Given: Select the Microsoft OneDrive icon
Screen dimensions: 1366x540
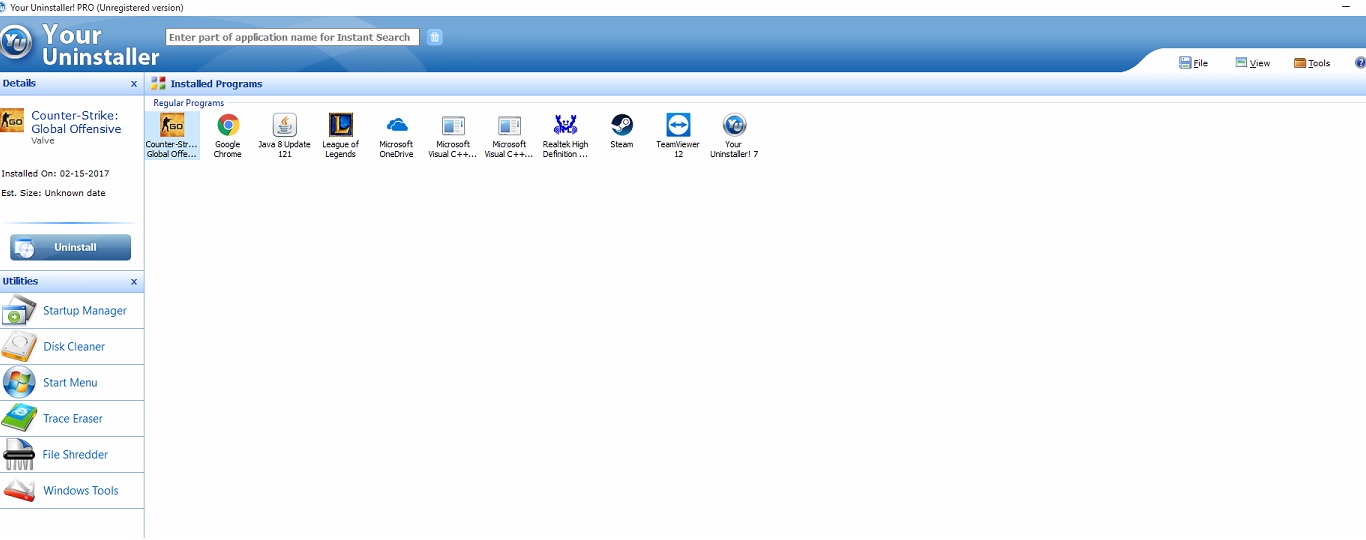Looking at the screenshot, I should pos(397,125).
